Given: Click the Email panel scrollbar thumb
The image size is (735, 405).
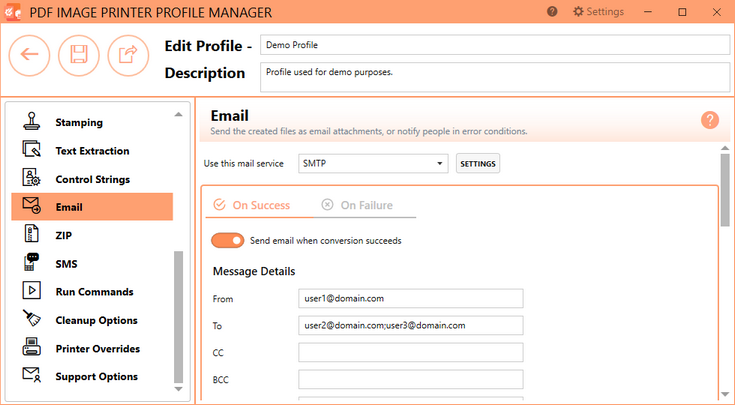Looking at the screenshot, I should tap(725, 190).
